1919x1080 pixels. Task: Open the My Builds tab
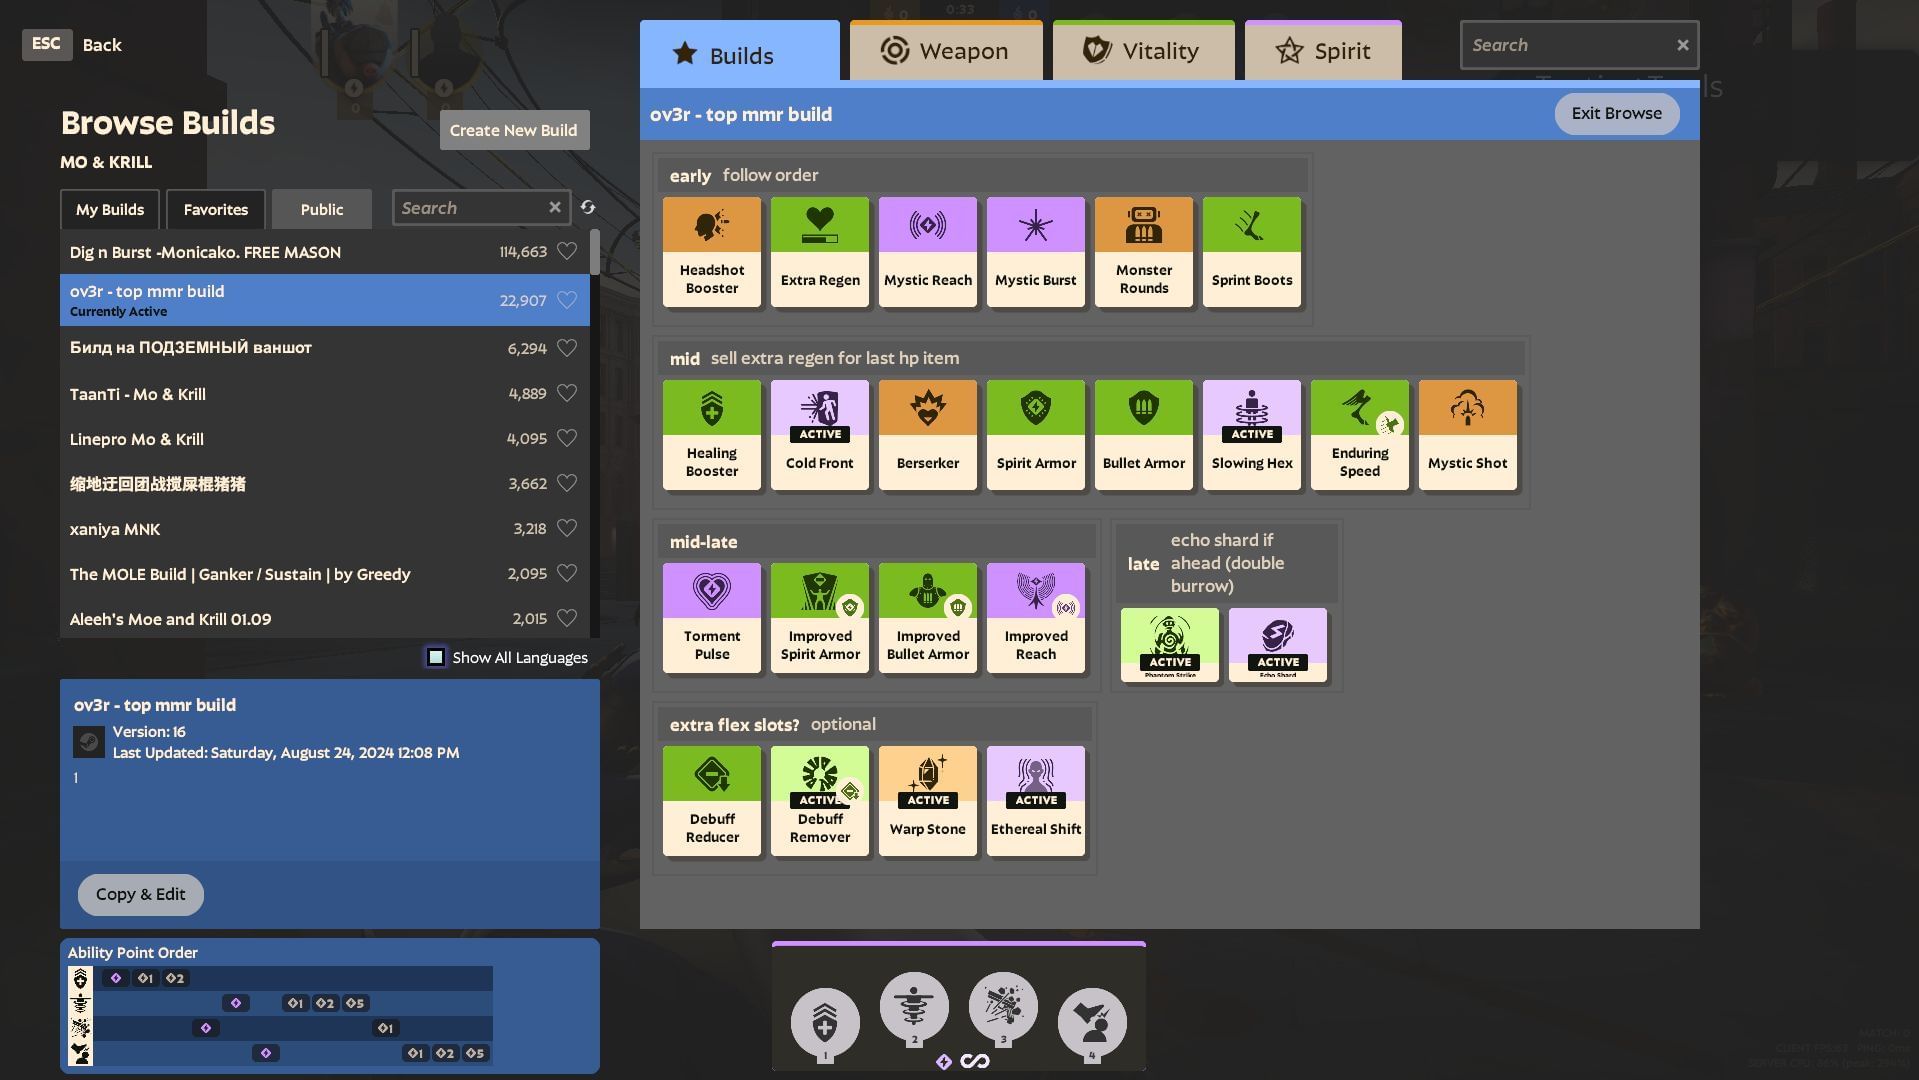110,209
